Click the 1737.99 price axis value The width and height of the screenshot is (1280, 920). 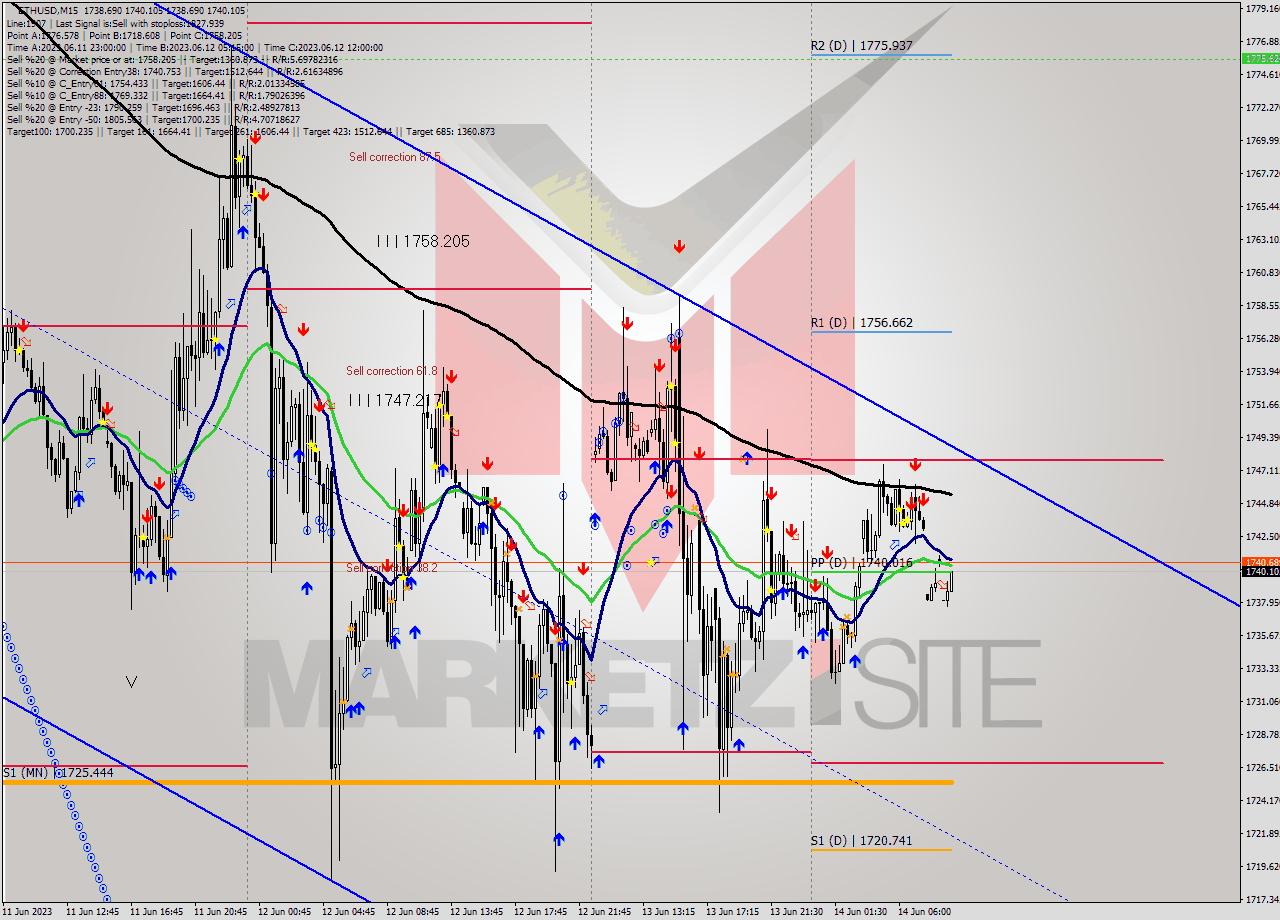1261,602
